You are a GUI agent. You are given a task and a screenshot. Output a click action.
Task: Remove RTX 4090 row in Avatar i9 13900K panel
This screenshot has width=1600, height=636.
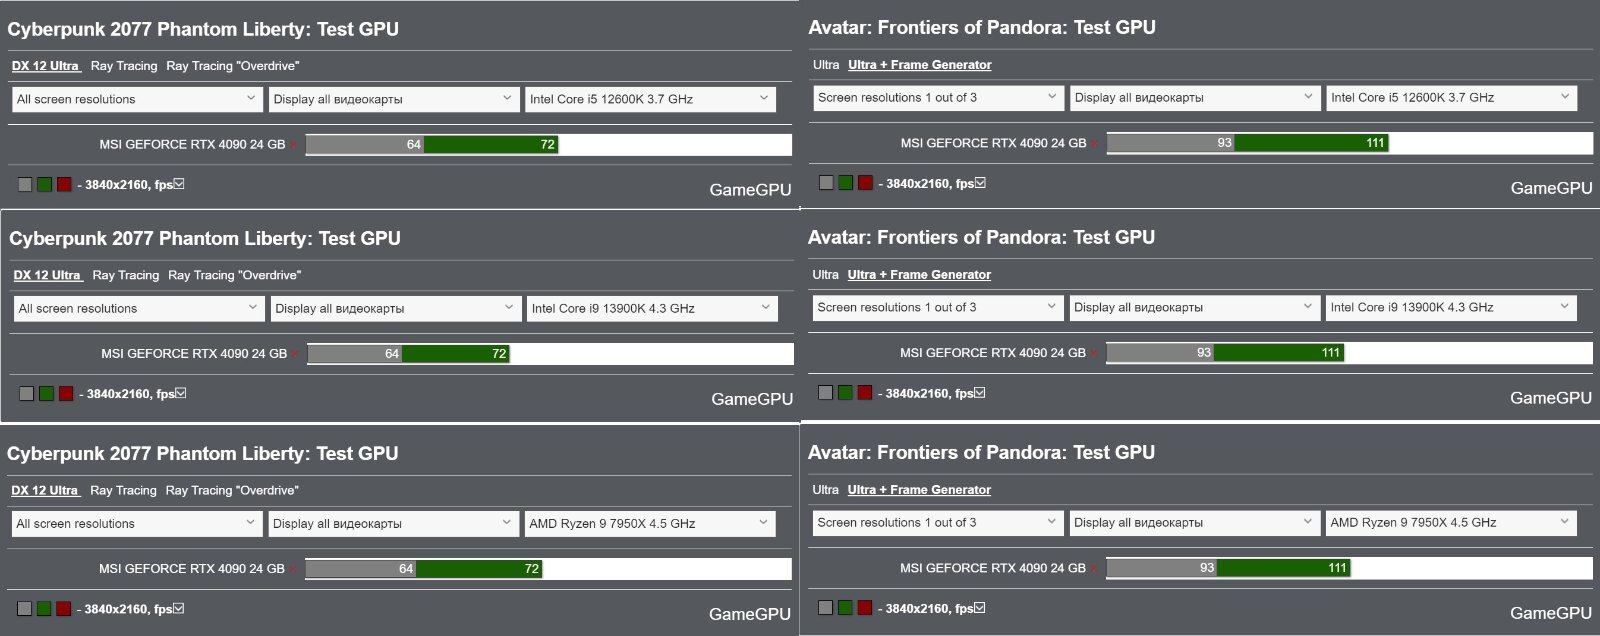[1096, 354]
